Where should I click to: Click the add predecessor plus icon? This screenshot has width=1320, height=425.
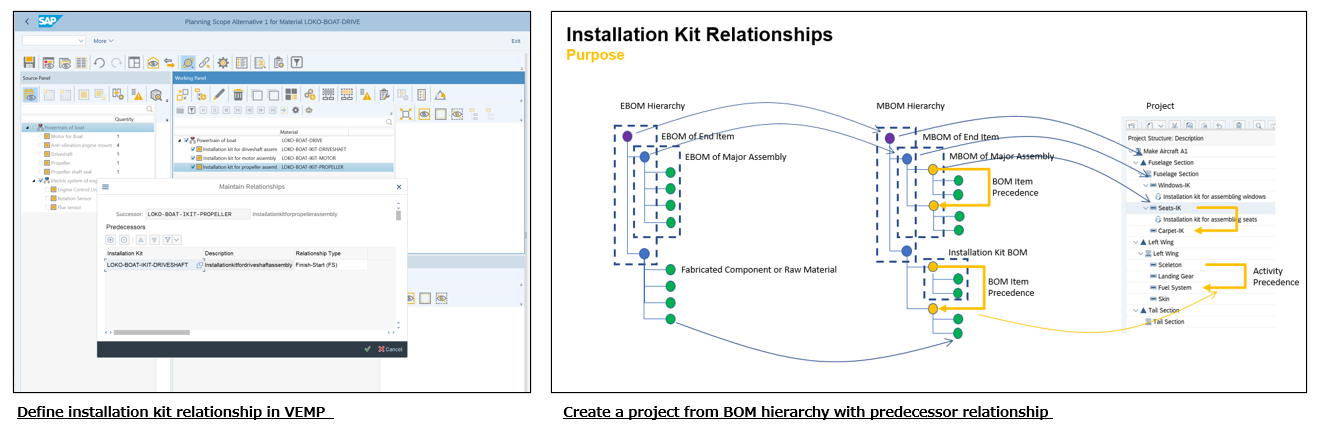110,240
